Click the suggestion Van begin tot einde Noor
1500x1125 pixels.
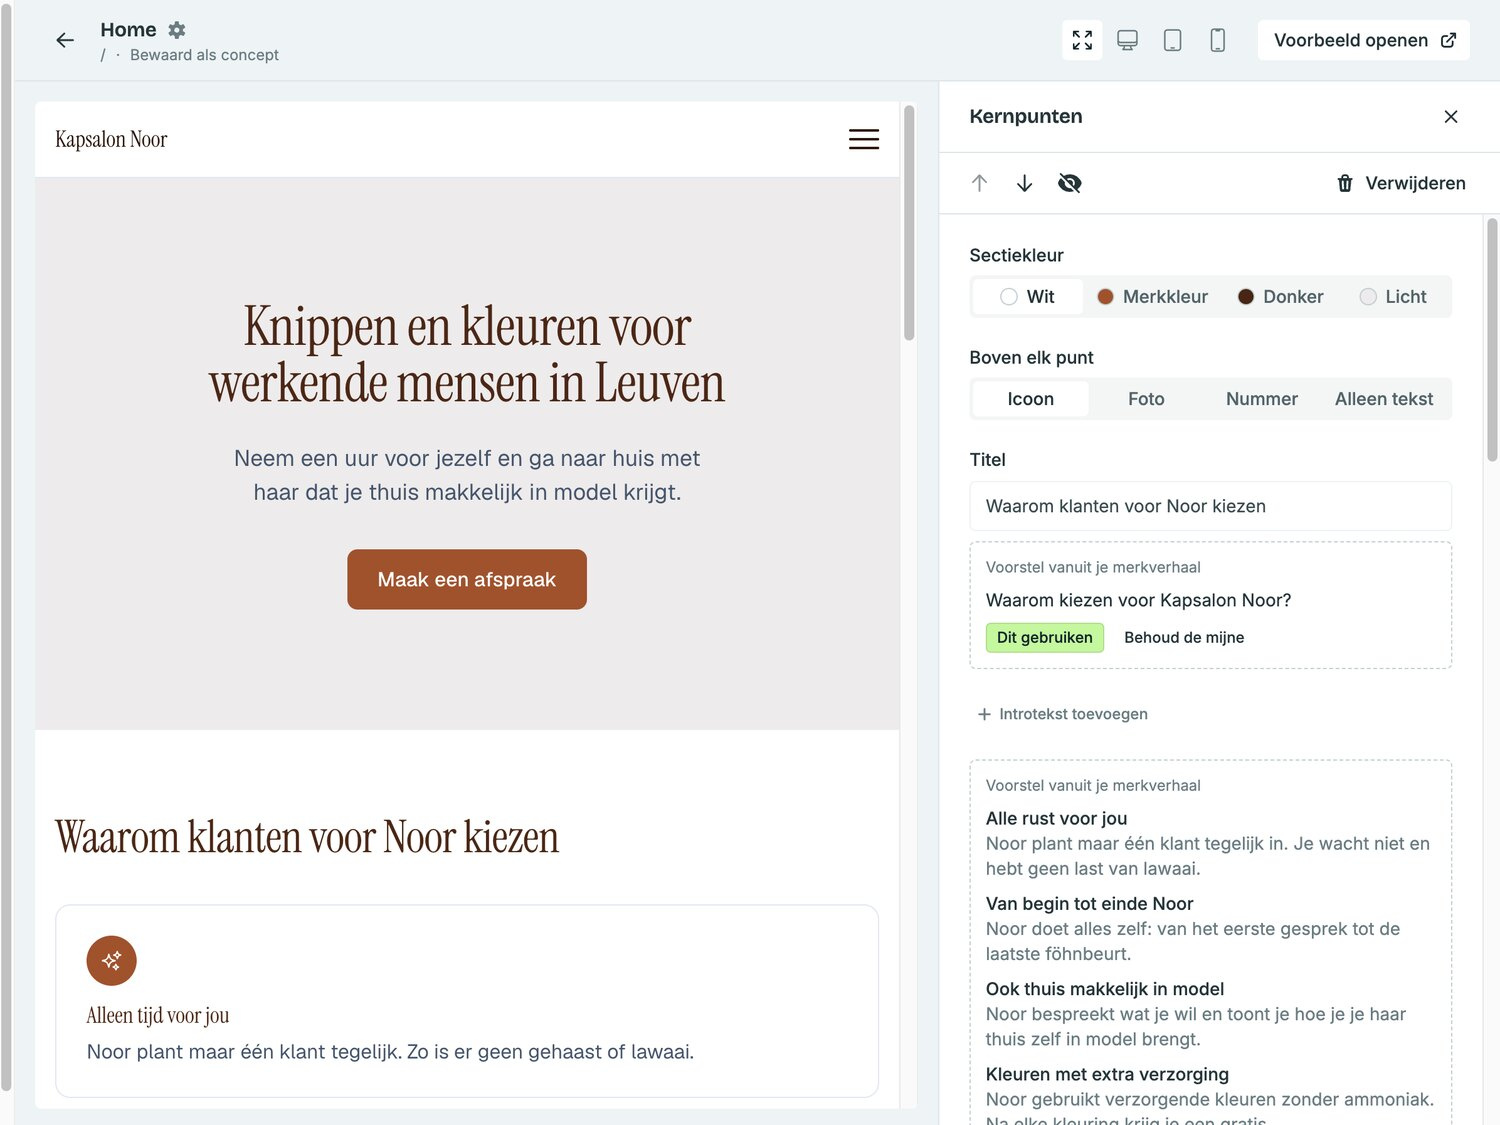(1089, 904)
